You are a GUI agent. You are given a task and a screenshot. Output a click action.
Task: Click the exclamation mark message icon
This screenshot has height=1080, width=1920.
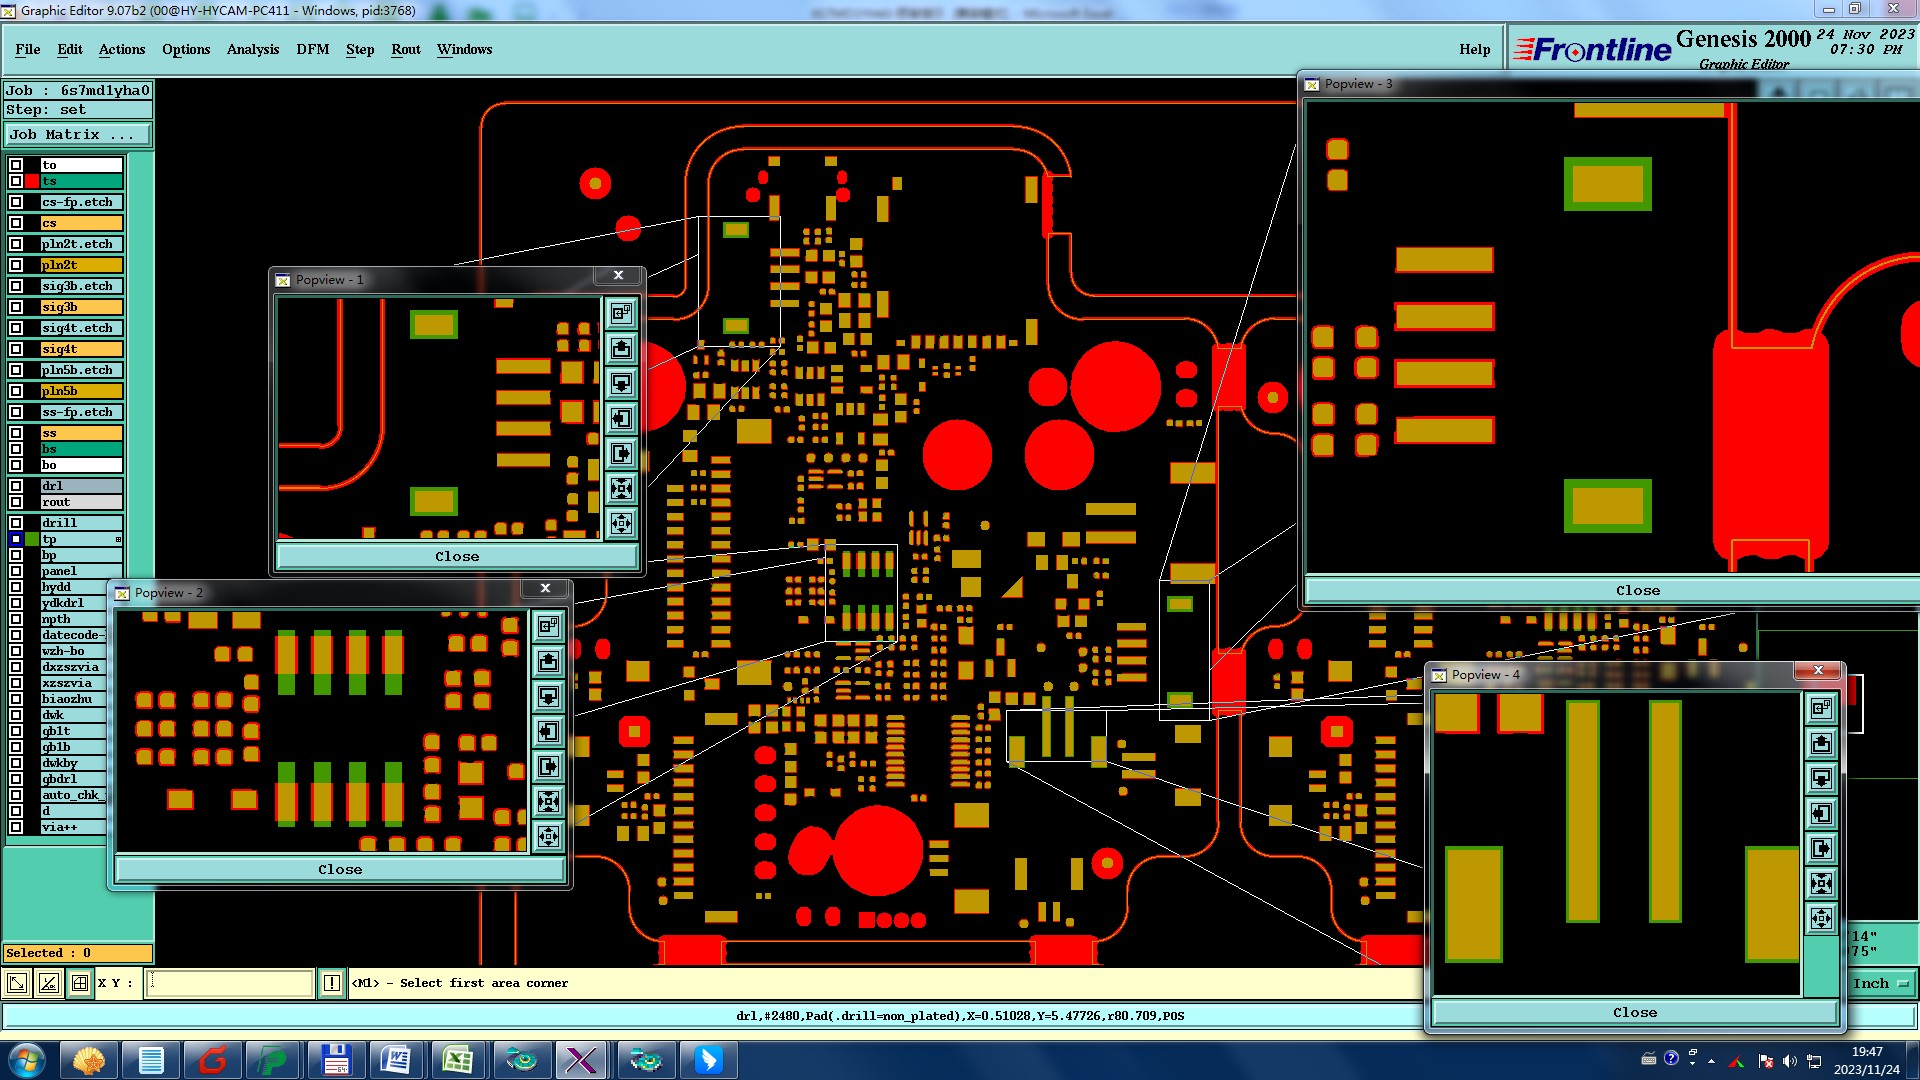pyautogui.click(x=332, y=983)
